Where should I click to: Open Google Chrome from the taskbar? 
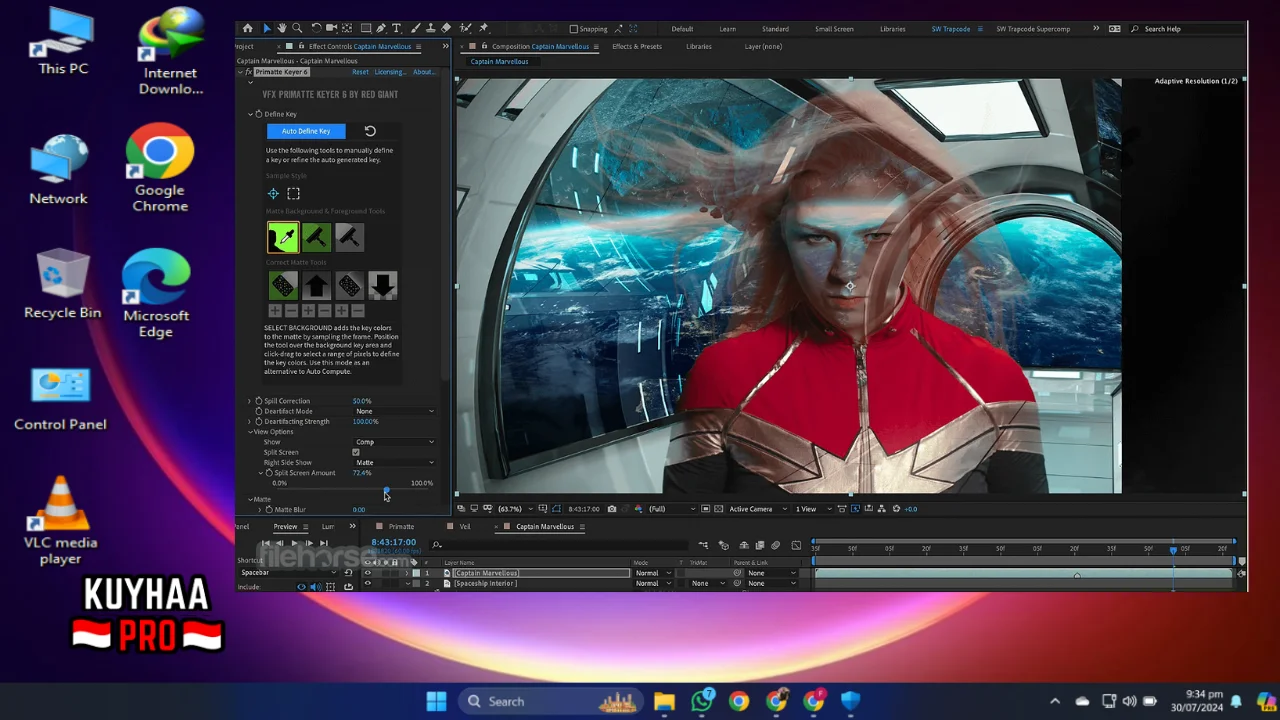tap(739, 701)
